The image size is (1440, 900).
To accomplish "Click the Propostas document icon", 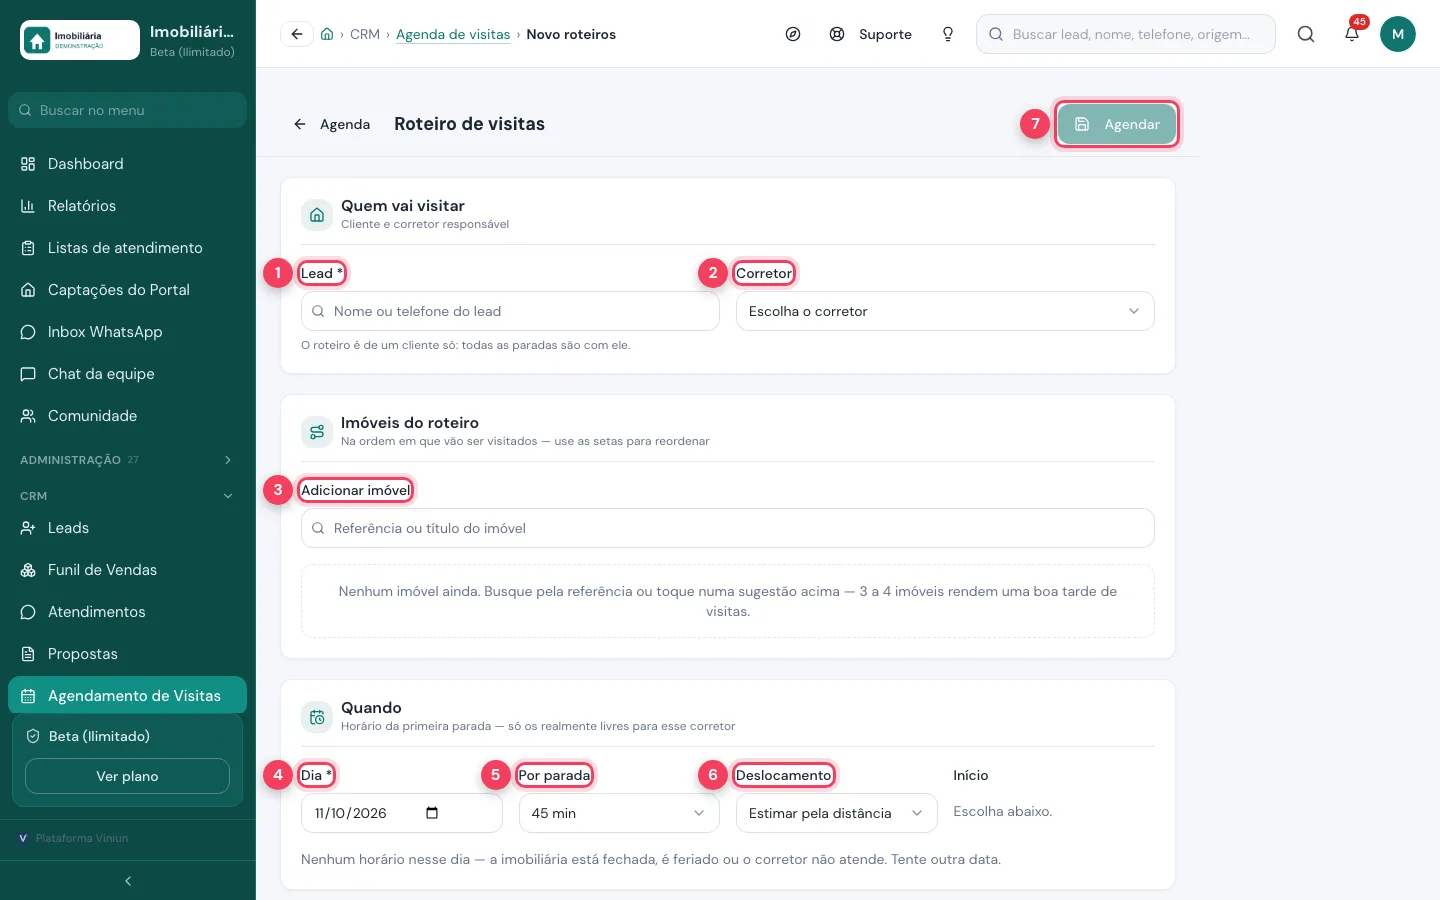I will [x=28, y=654].
